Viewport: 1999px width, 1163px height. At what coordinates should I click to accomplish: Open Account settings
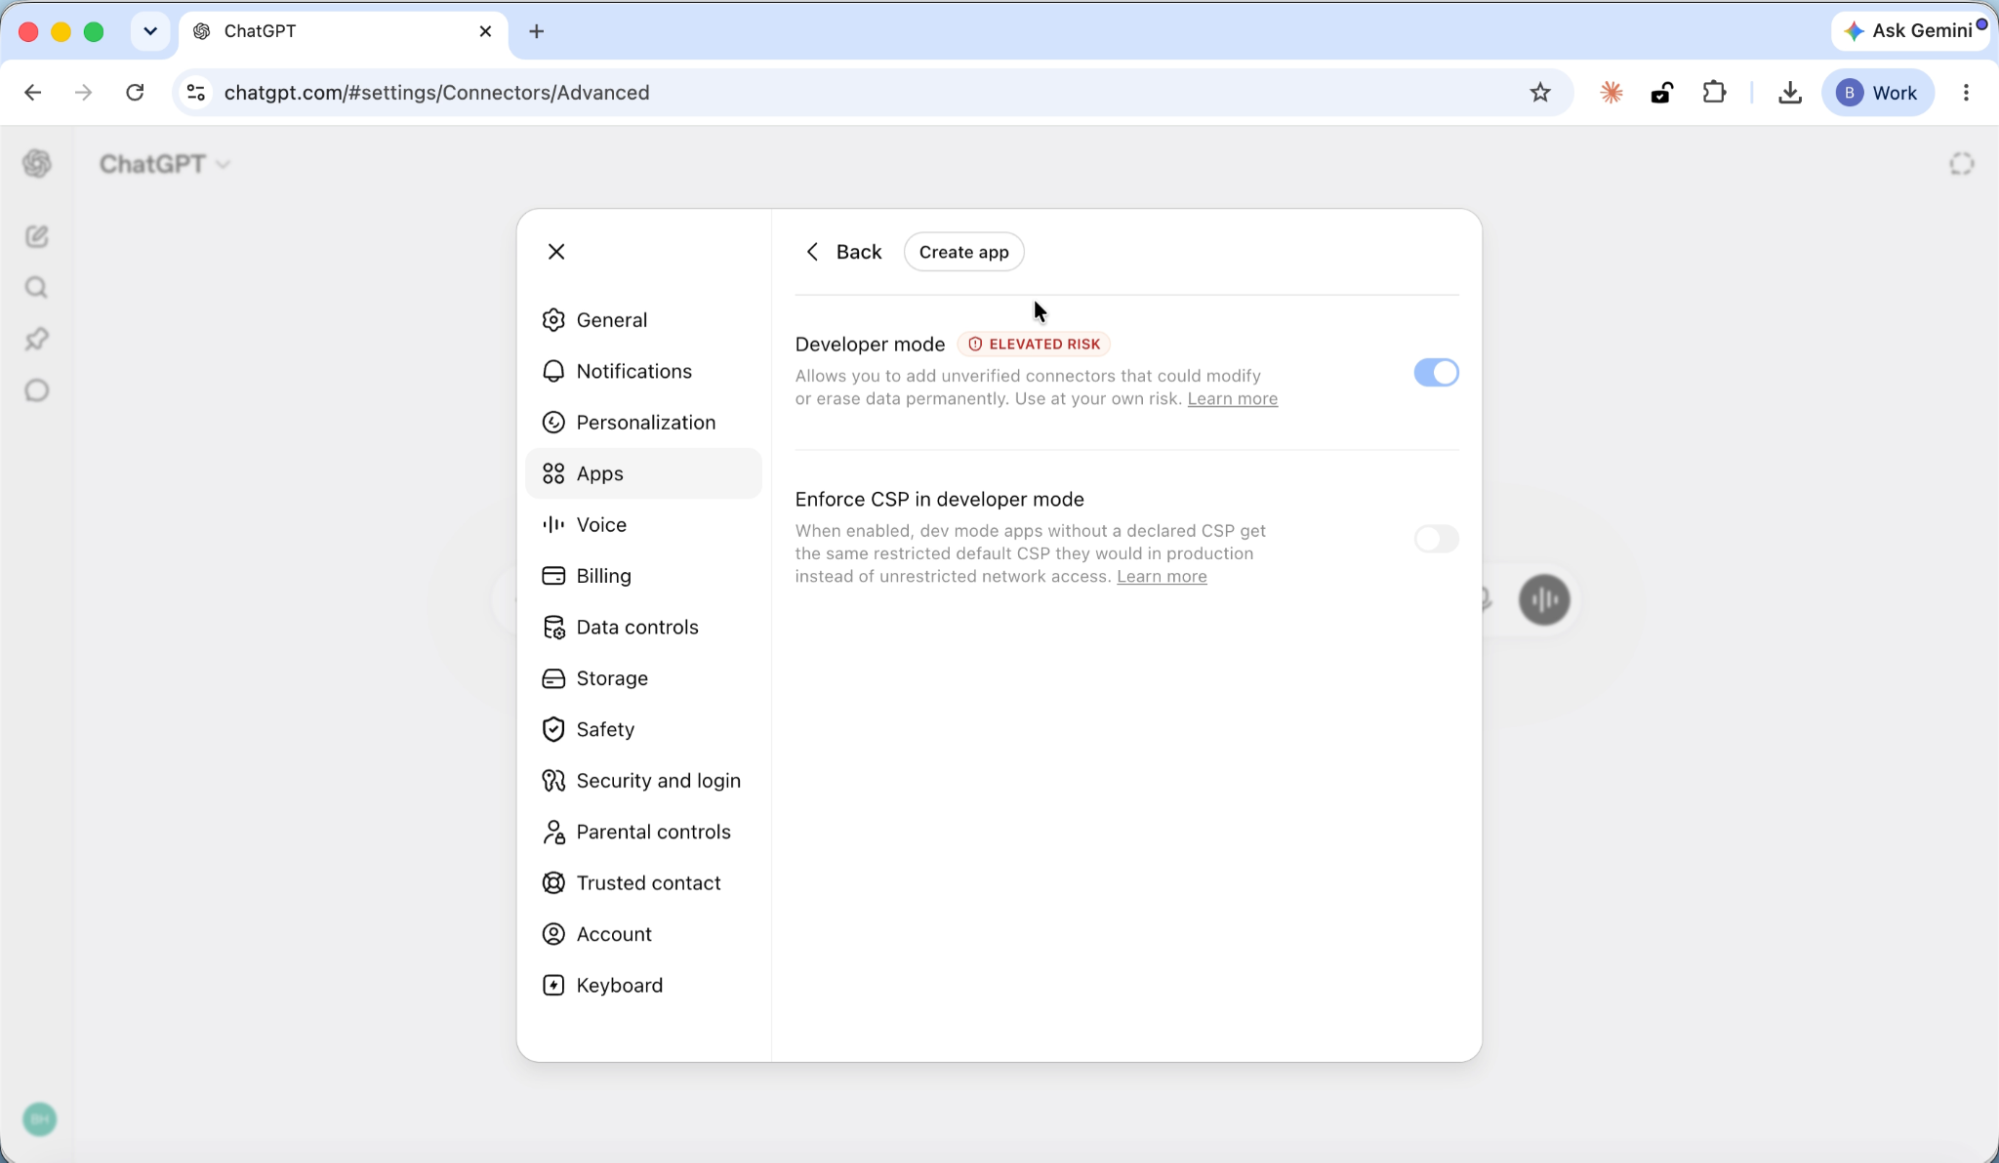[x=643, y=934]
